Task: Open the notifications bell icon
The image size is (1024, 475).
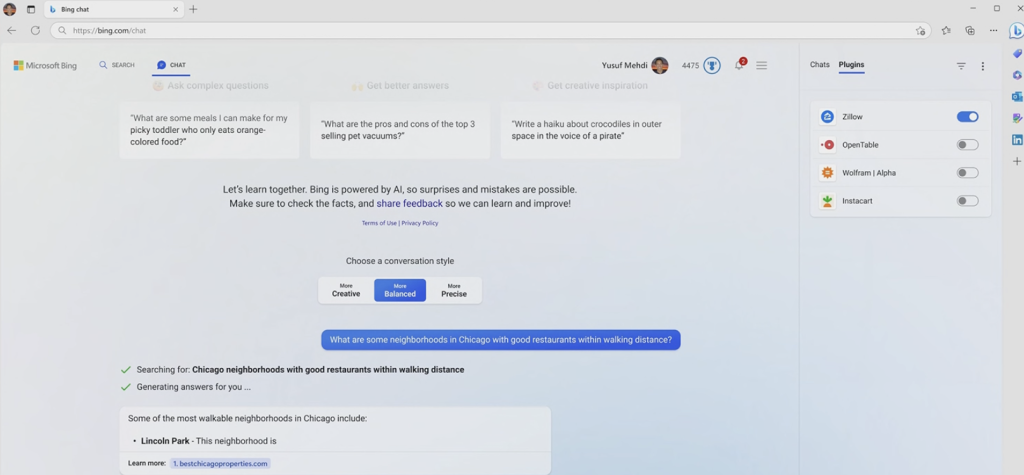Action: (x=739, y=65)
